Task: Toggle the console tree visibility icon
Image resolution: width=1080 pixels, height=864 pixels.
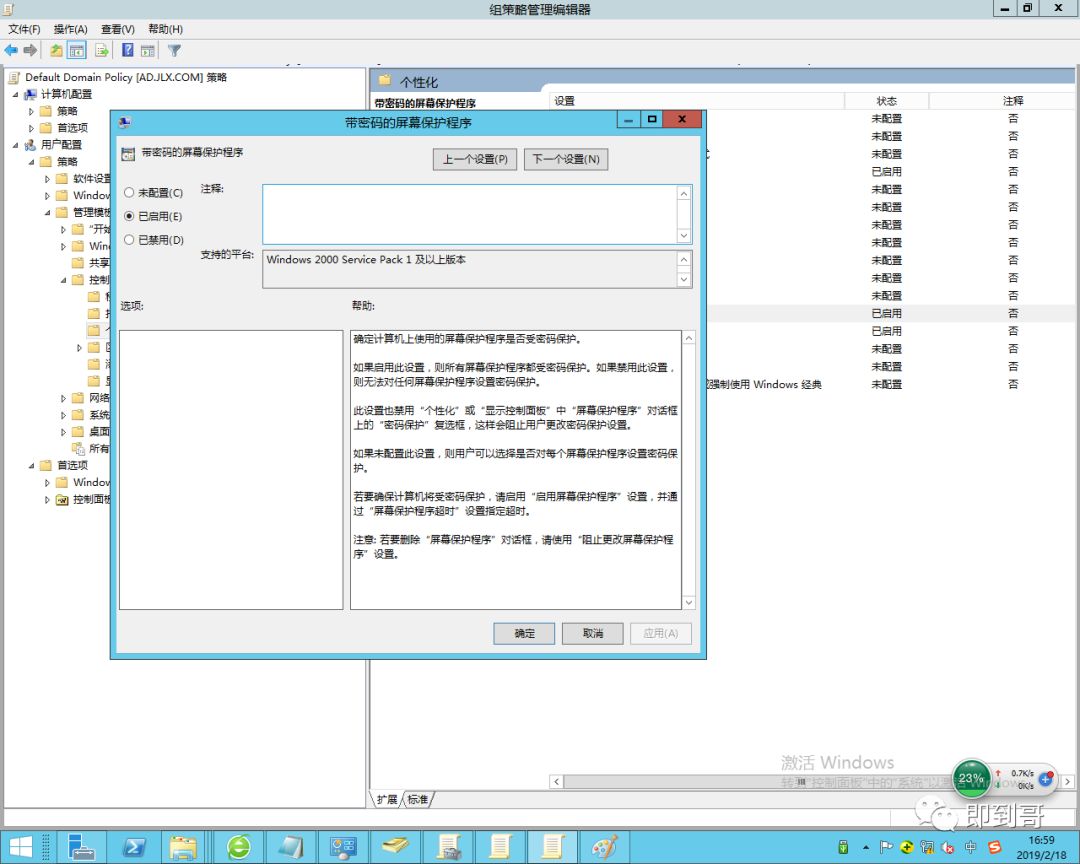Action: [78, 50]
